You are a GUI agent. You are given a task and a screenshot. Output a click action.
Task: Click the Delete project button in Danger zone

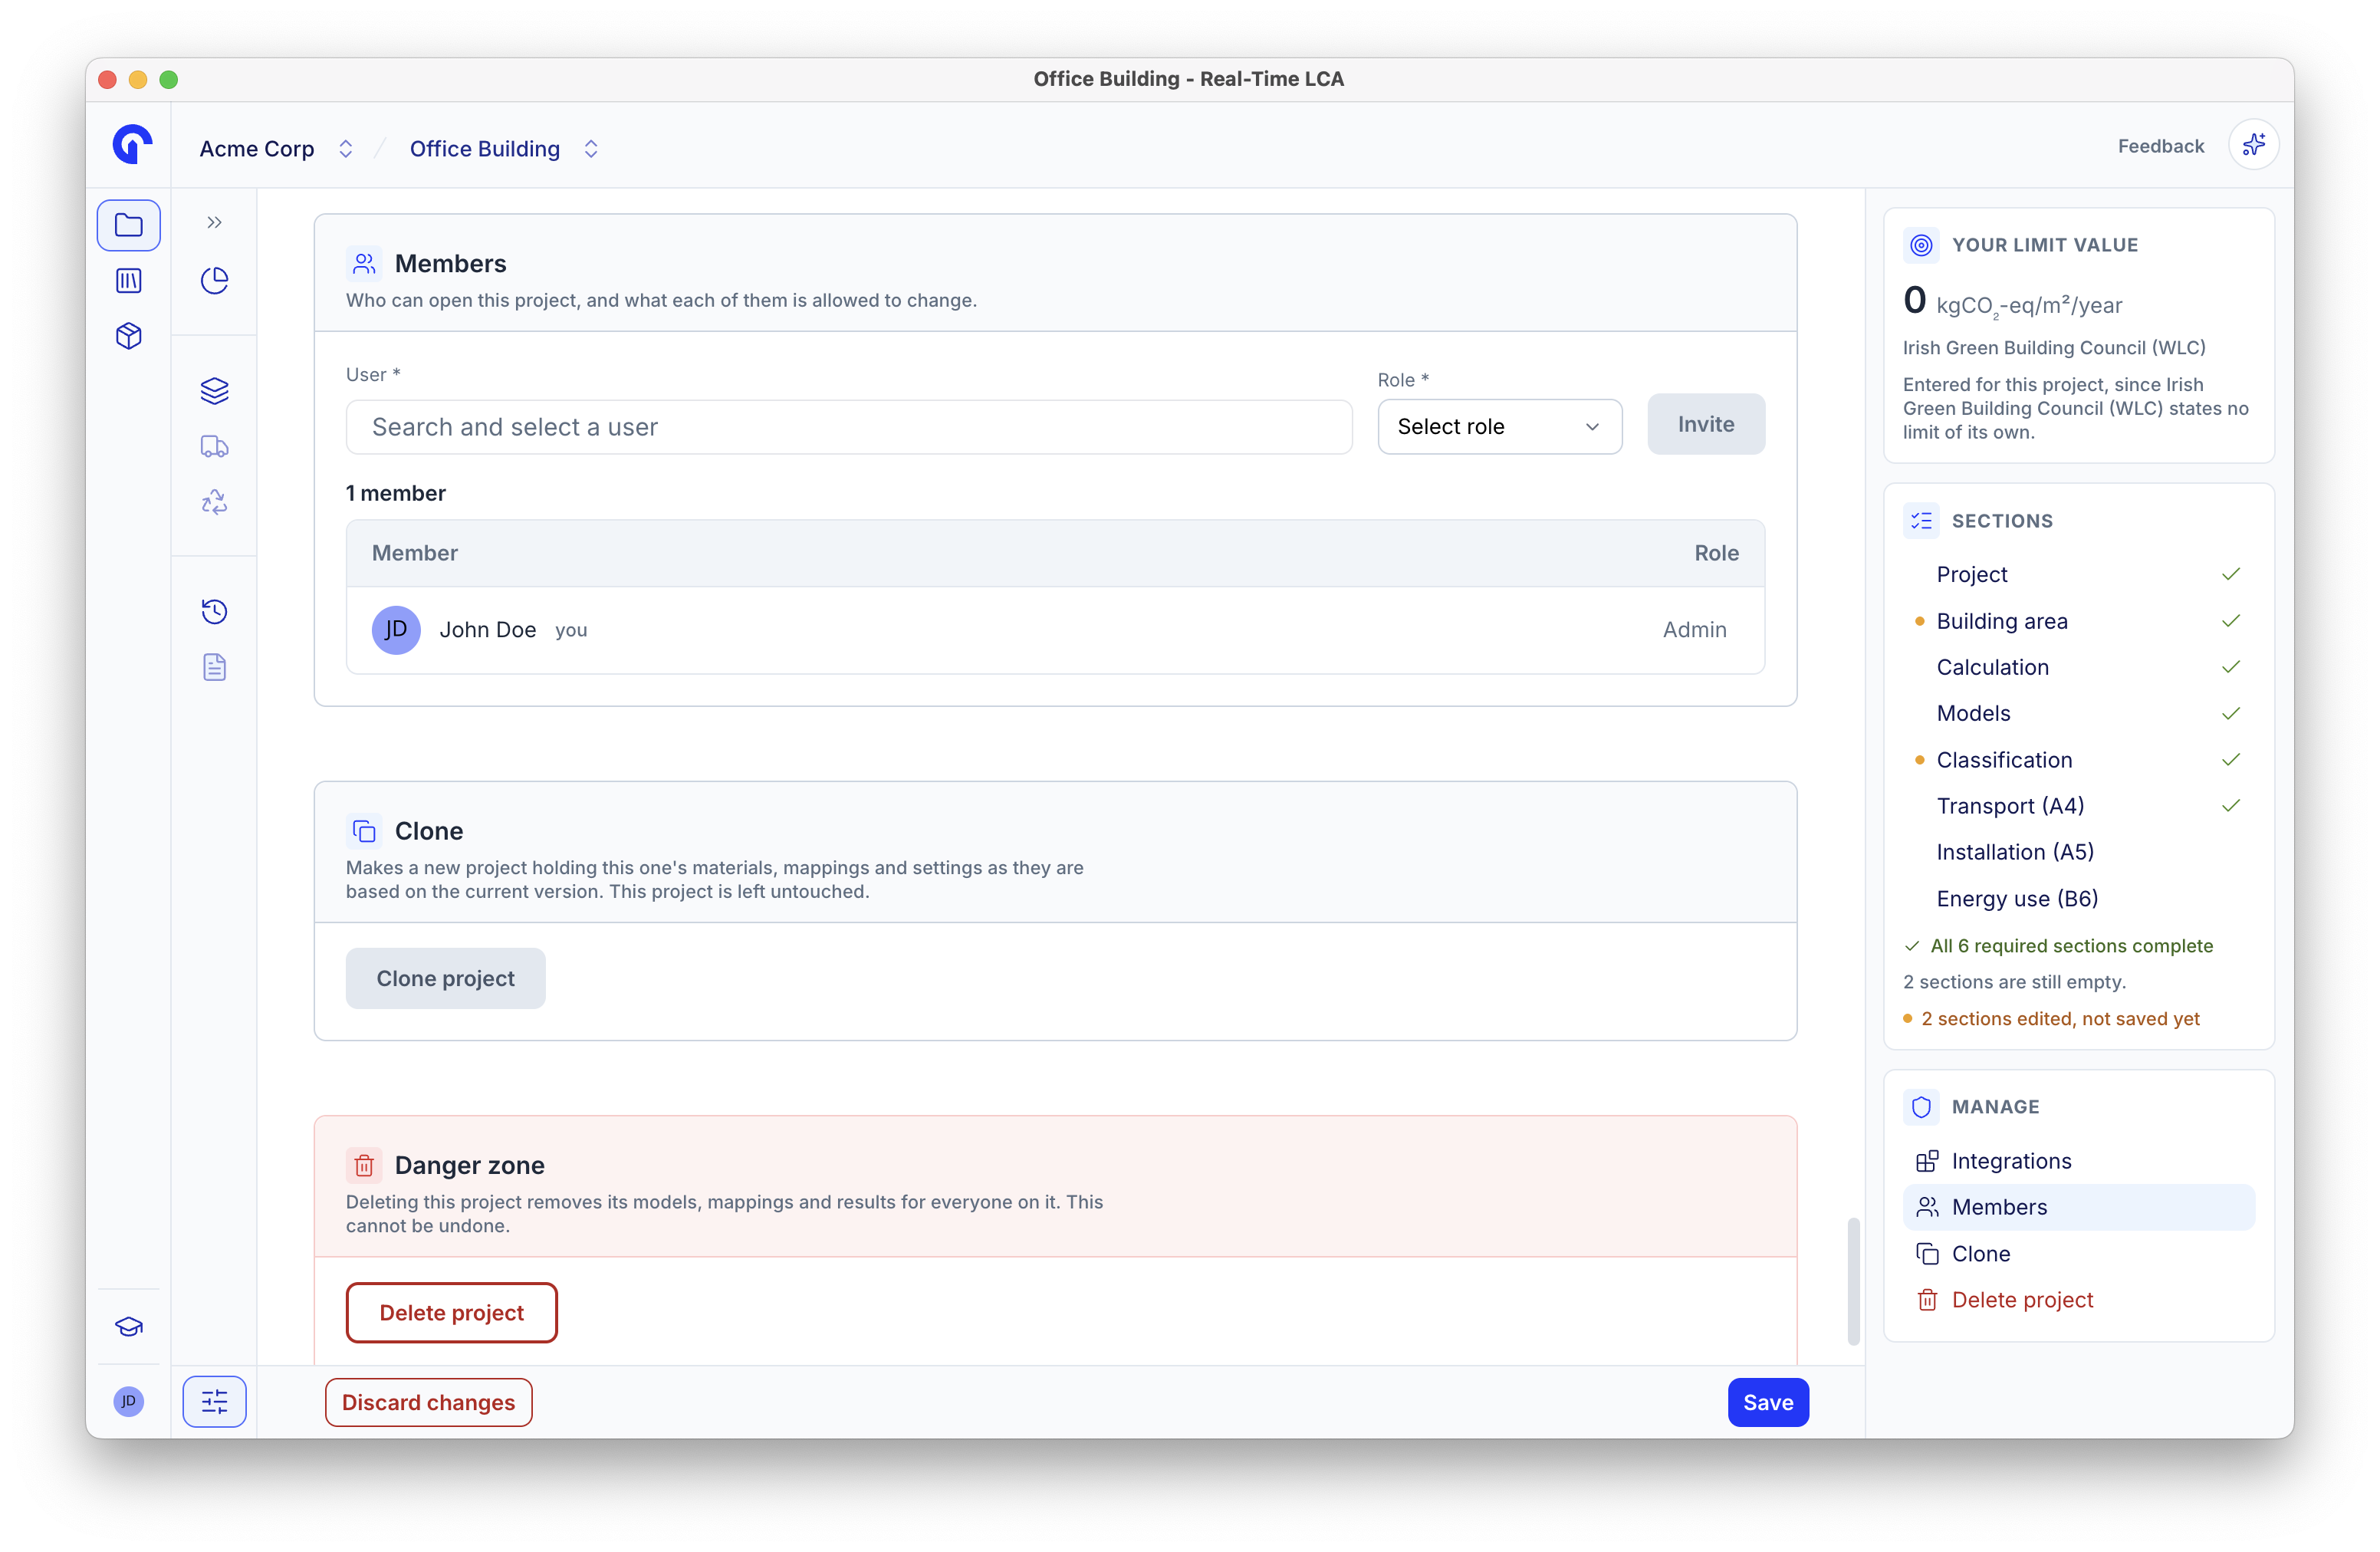tap(451, 1313)
